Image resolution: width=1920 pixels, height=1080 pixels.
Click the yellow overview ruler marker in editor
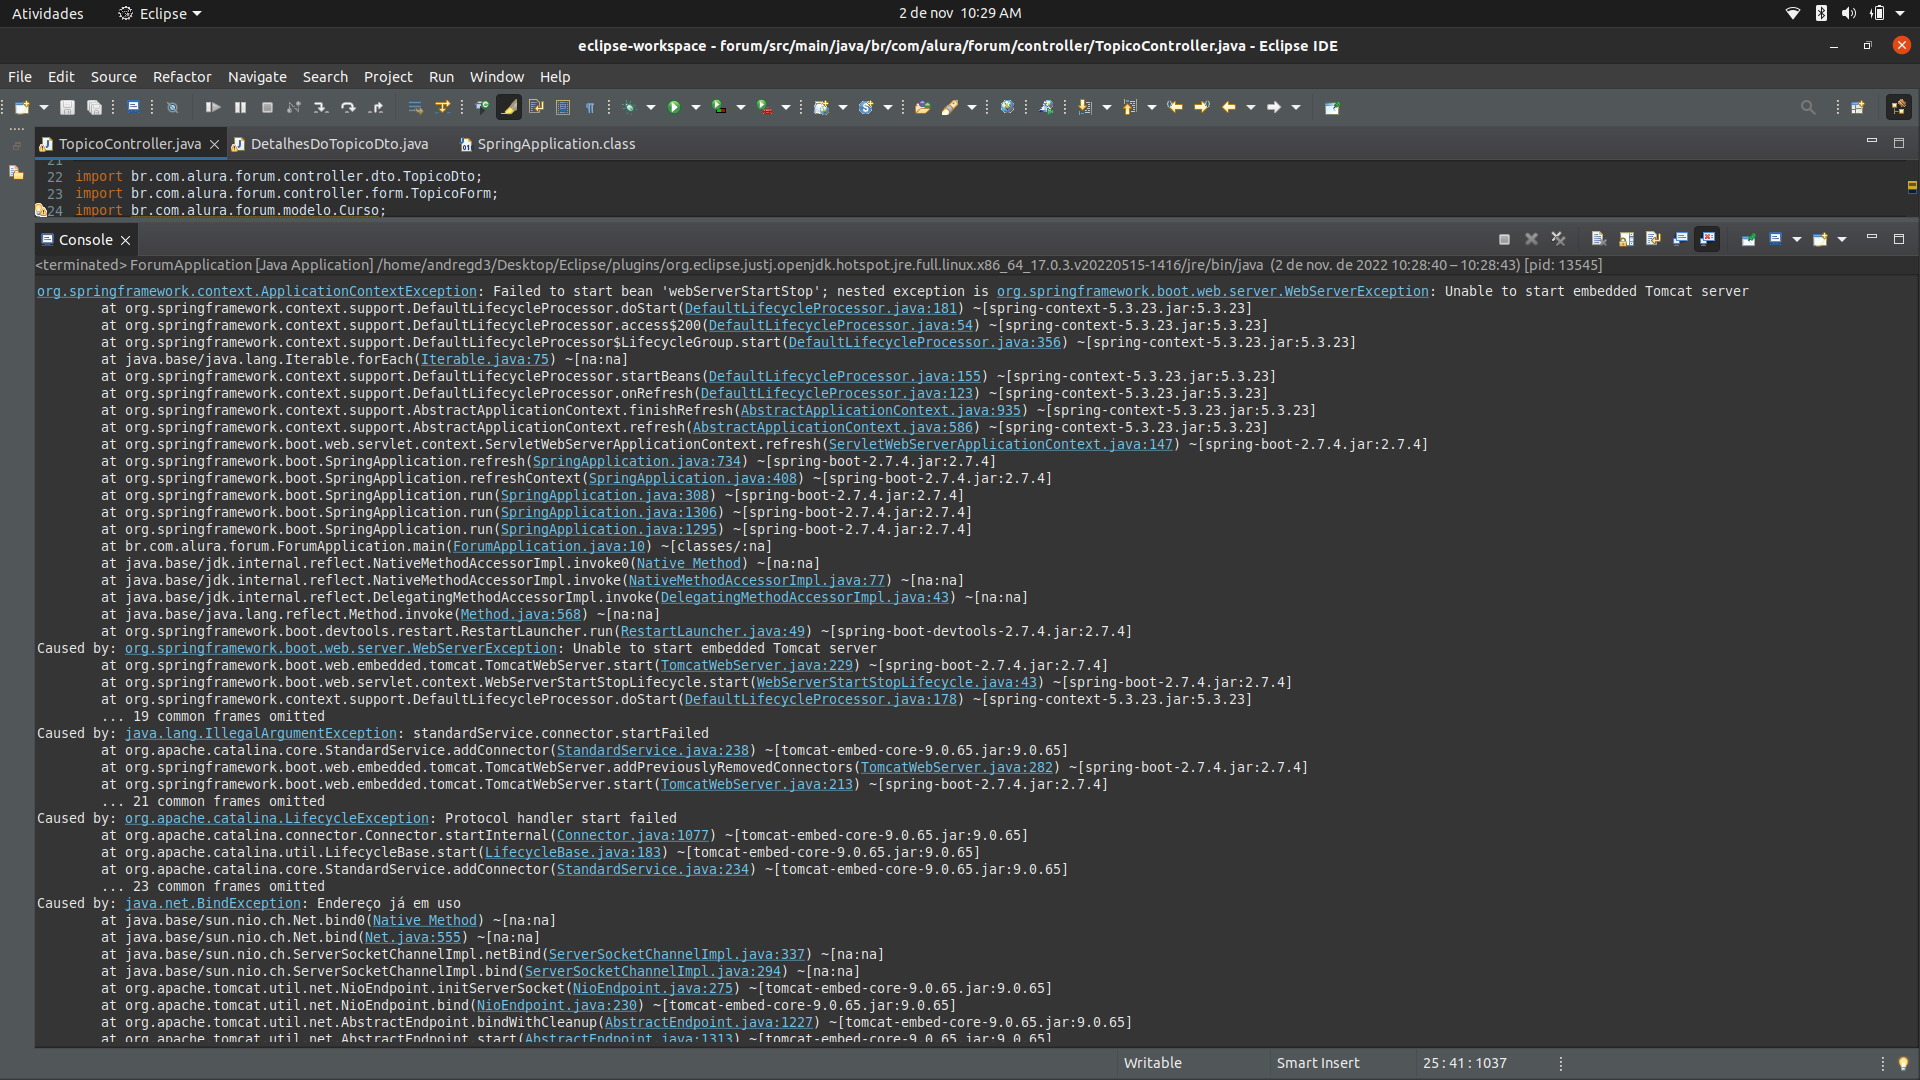click(x=1912, y=186)
